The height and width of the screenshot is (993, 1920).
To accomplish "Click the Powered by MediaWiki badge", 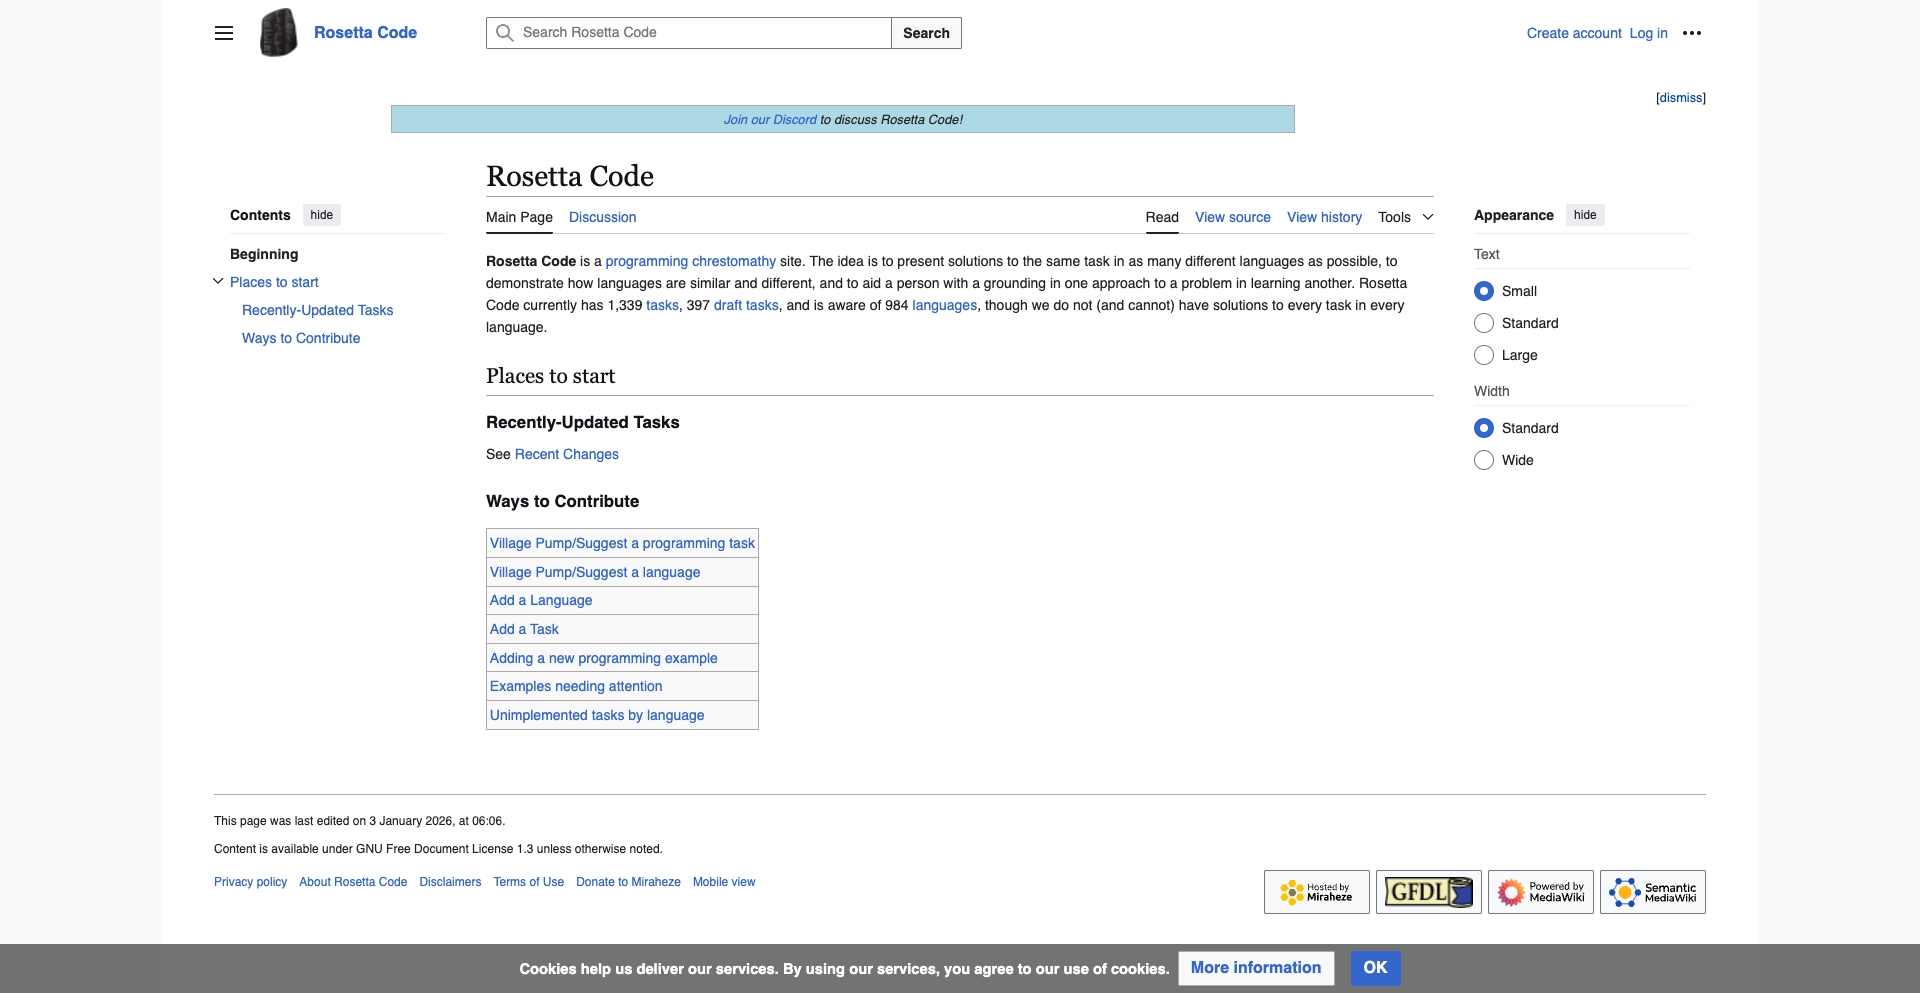I will (1540, 891).
